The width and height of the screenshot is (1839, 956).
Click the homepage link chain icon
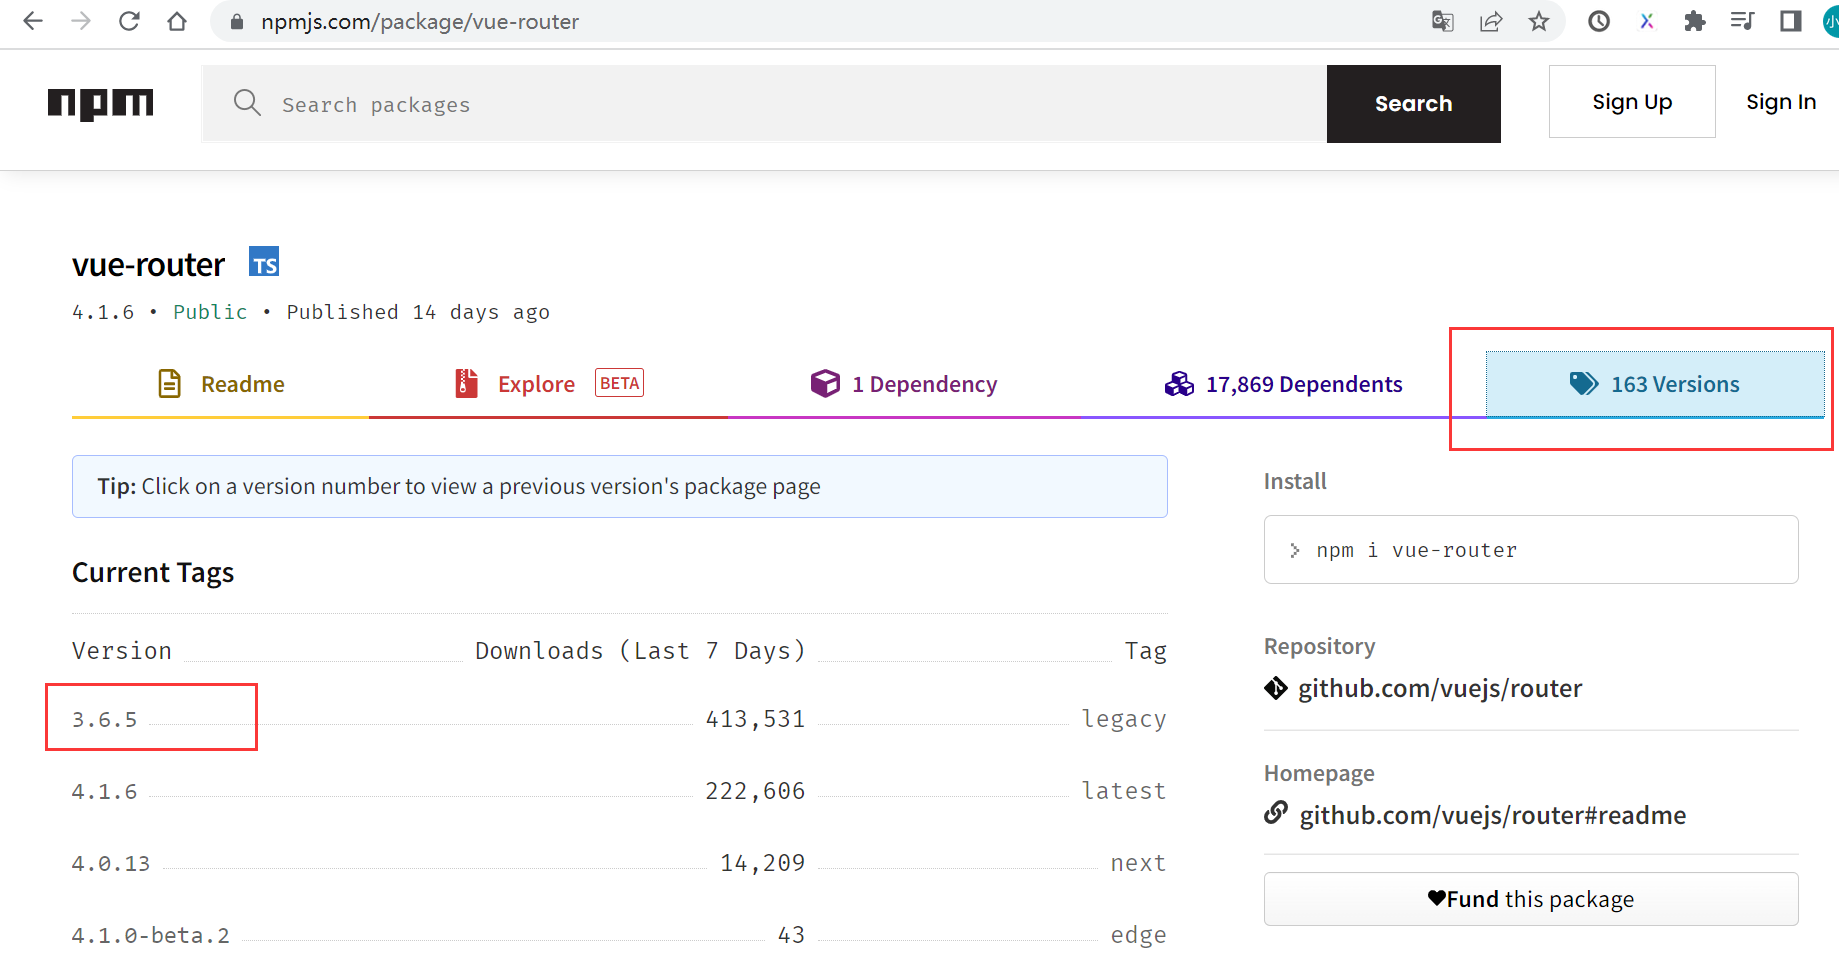click(1276, 813)
